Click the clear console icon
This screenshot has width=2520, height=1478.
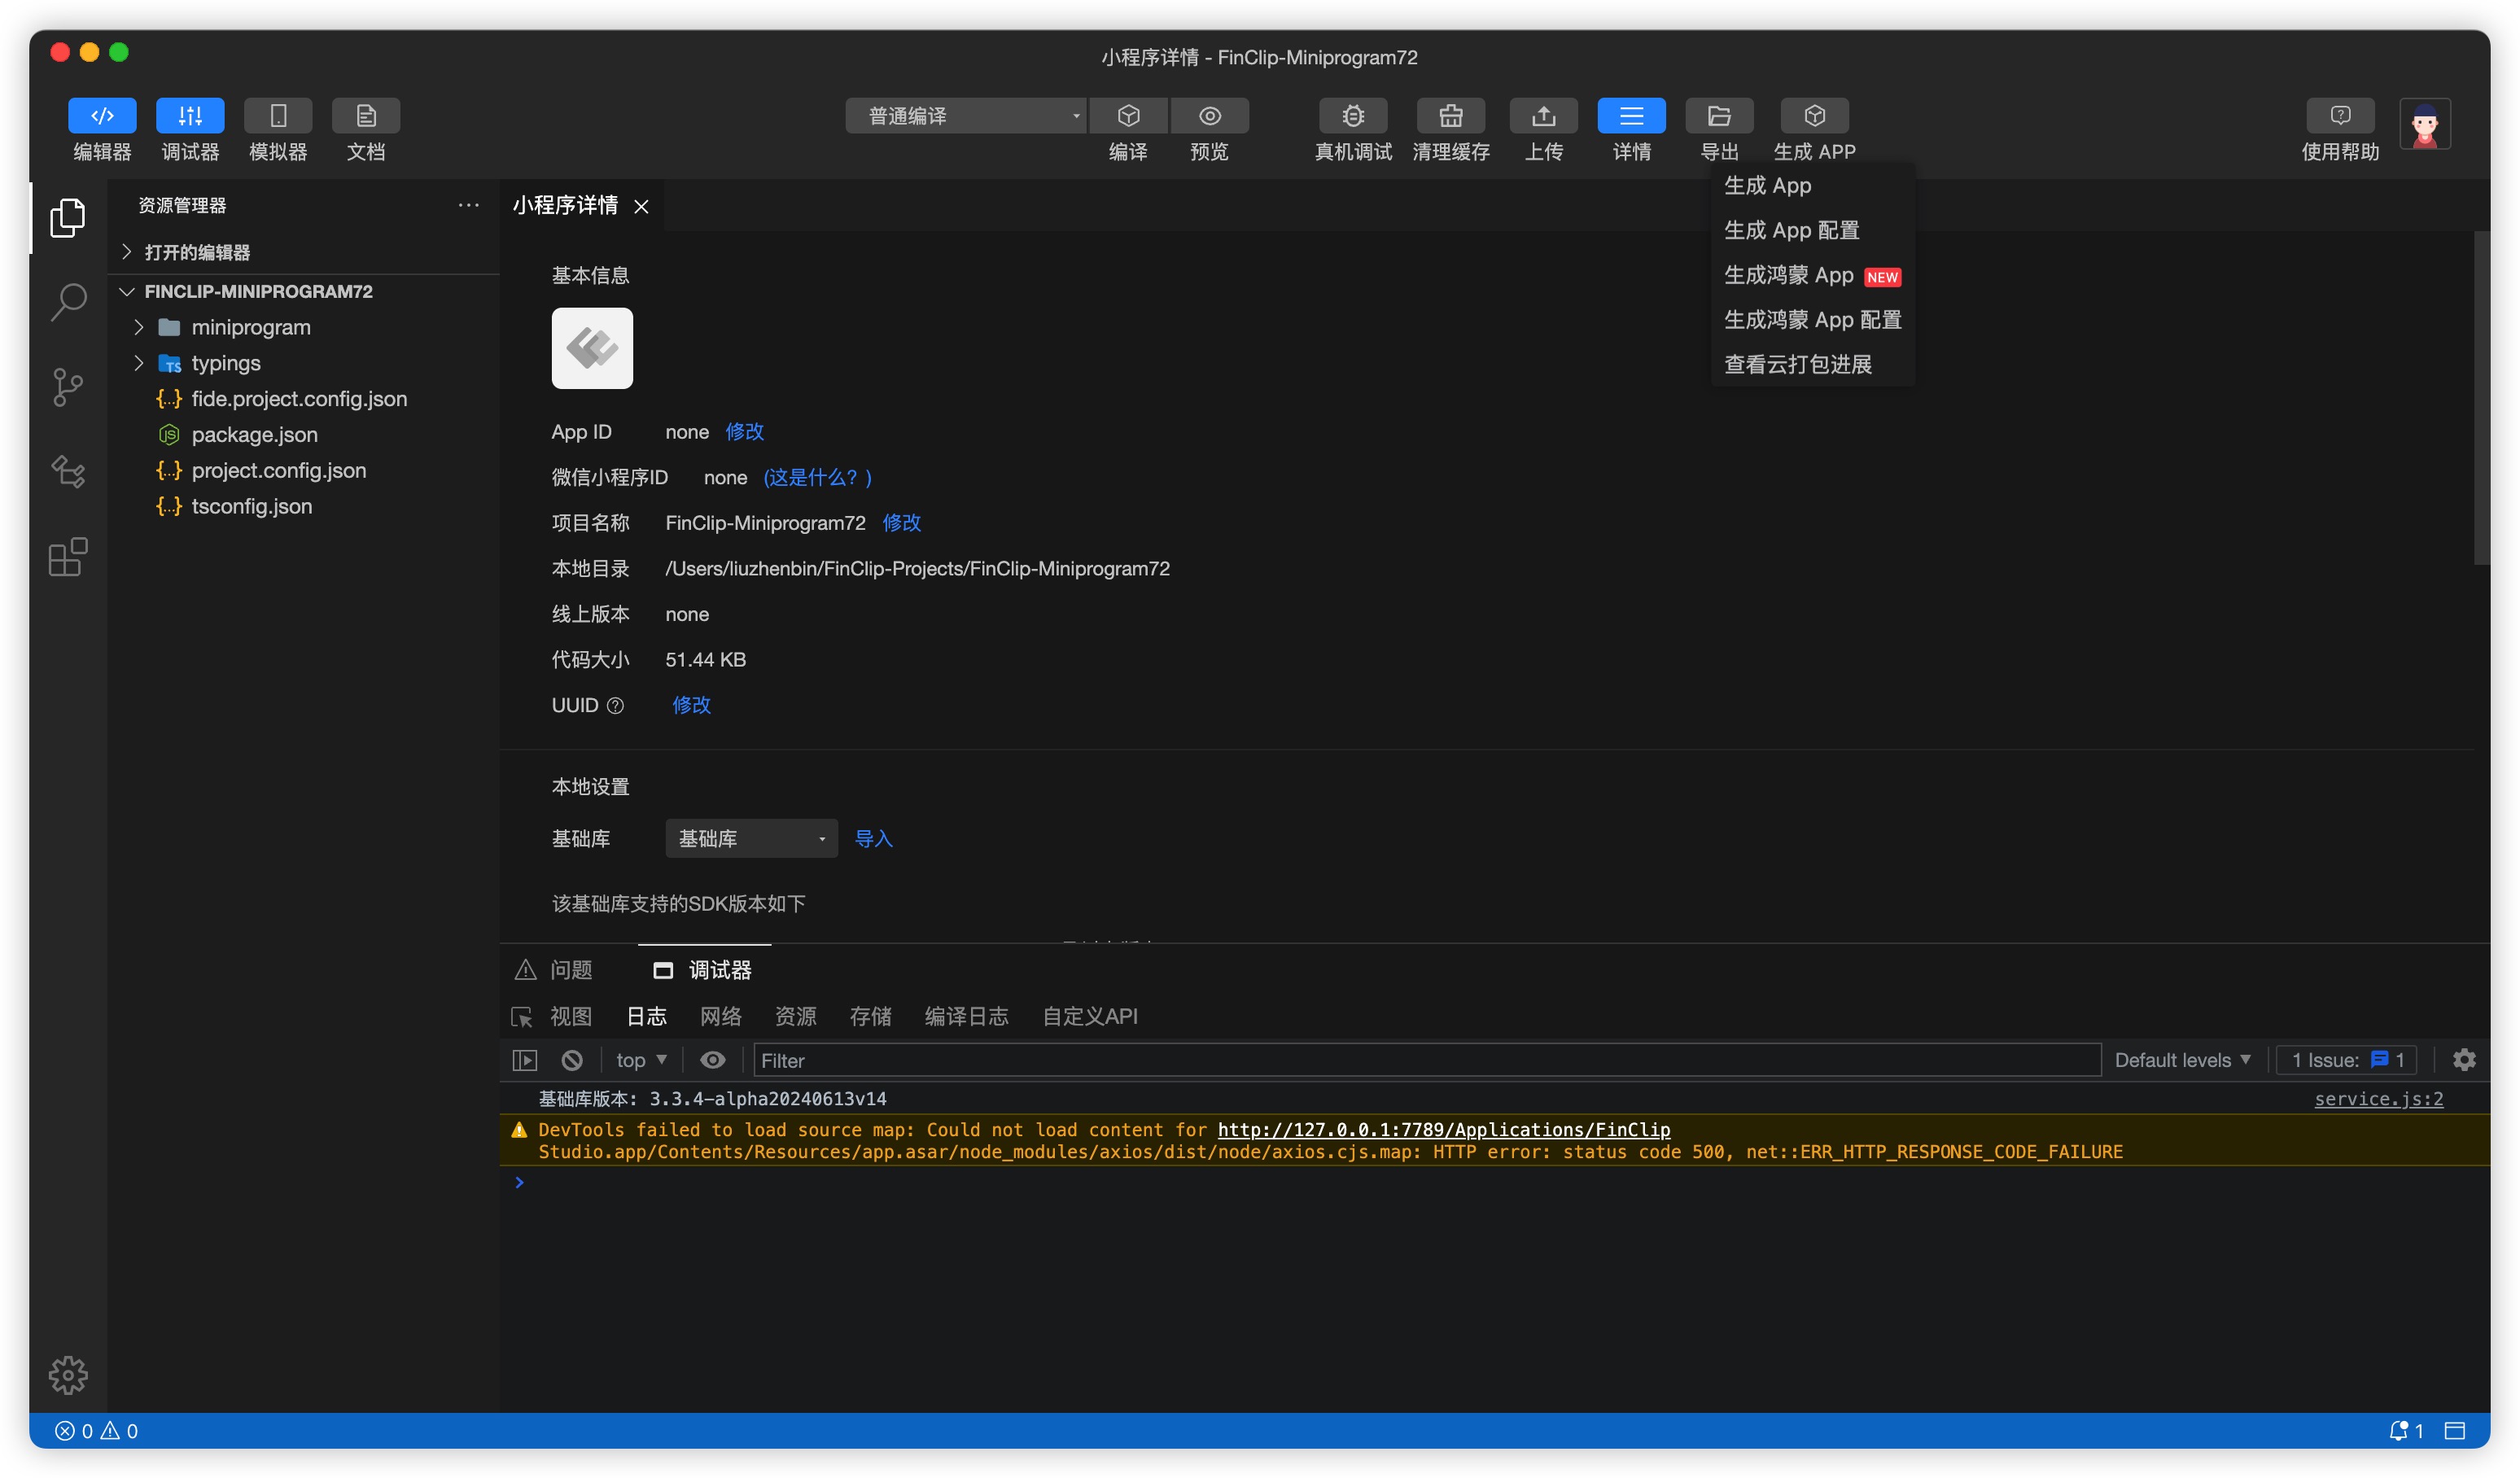click(572, 1060)
